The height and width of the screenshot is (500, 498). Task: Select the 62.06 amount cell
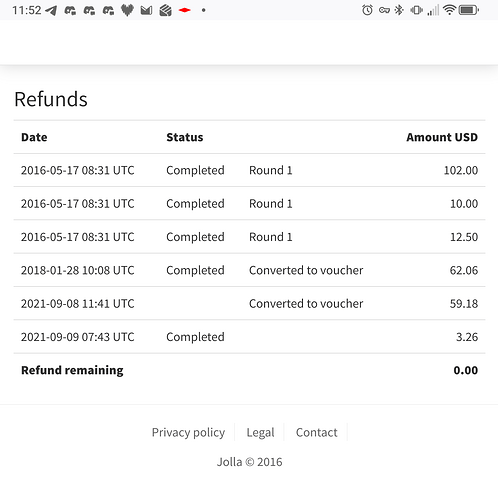464,270
